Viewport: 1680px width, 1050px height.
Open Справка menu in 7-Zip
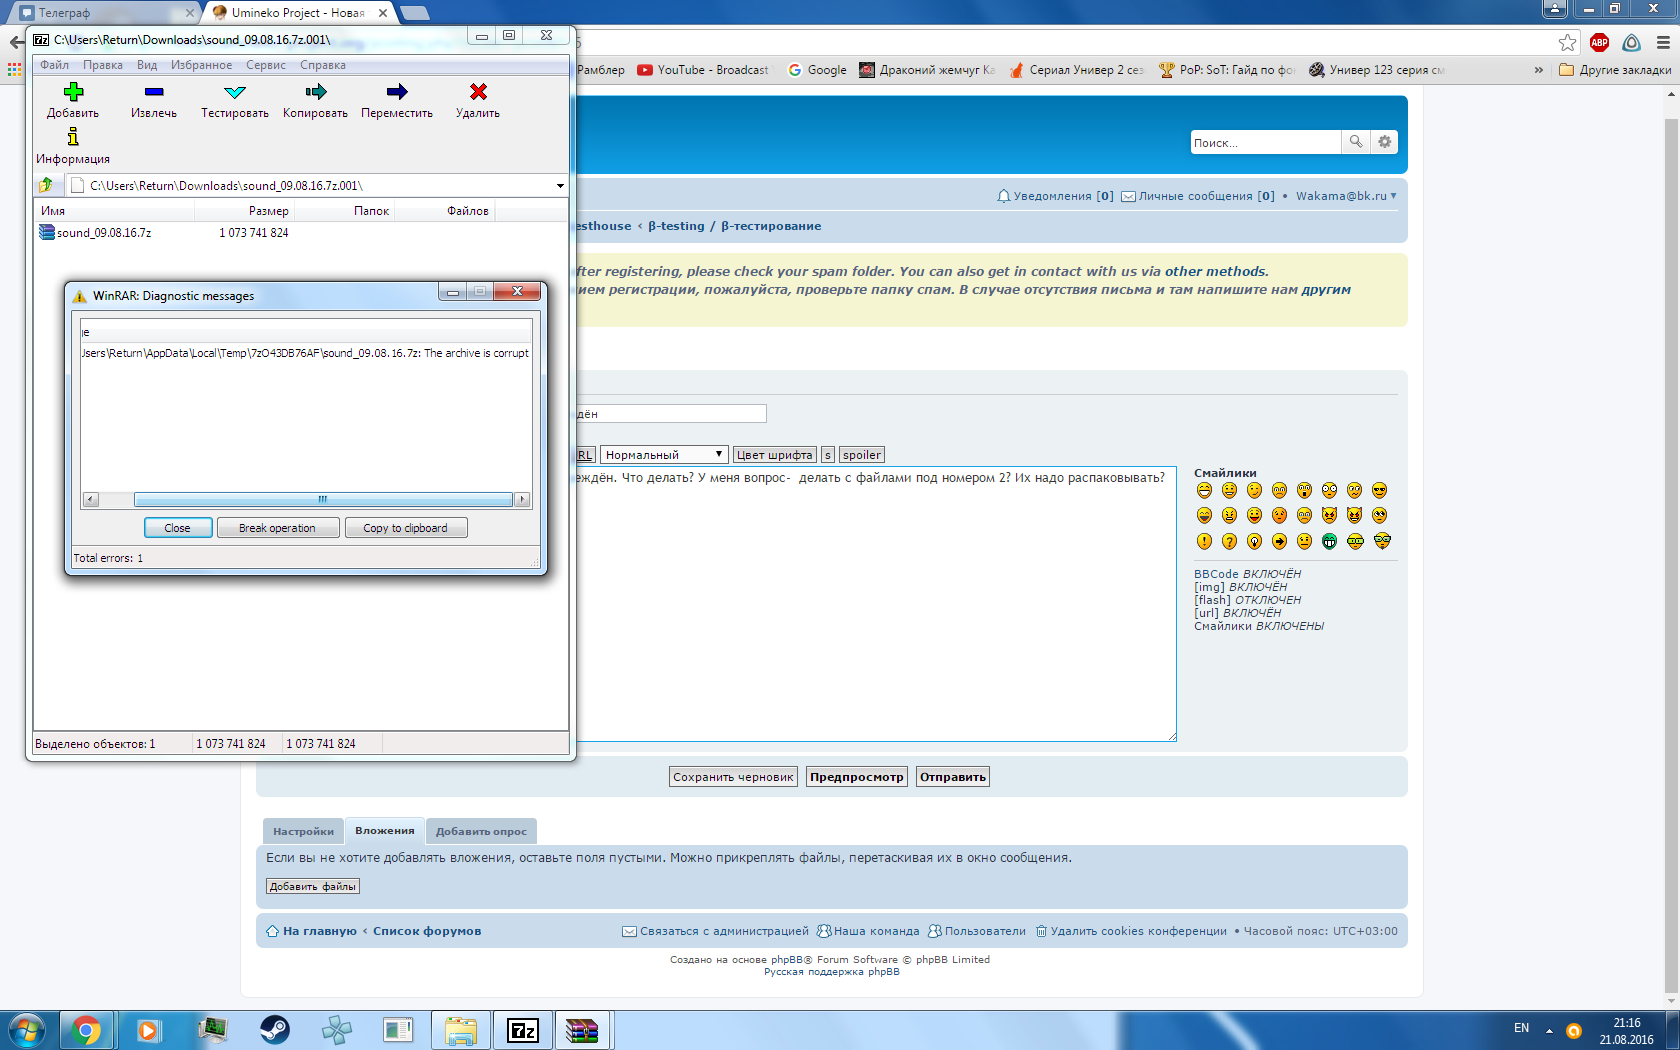tap(322, 65)
